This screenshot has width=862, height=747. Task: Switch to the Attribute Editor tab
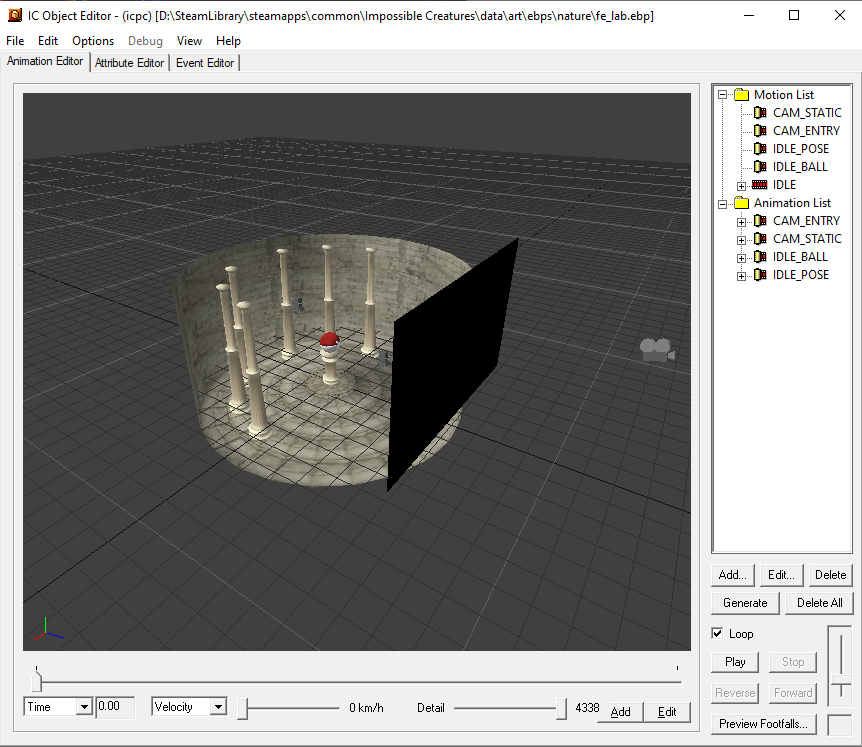pyautogui.click(x=130, y=63)
